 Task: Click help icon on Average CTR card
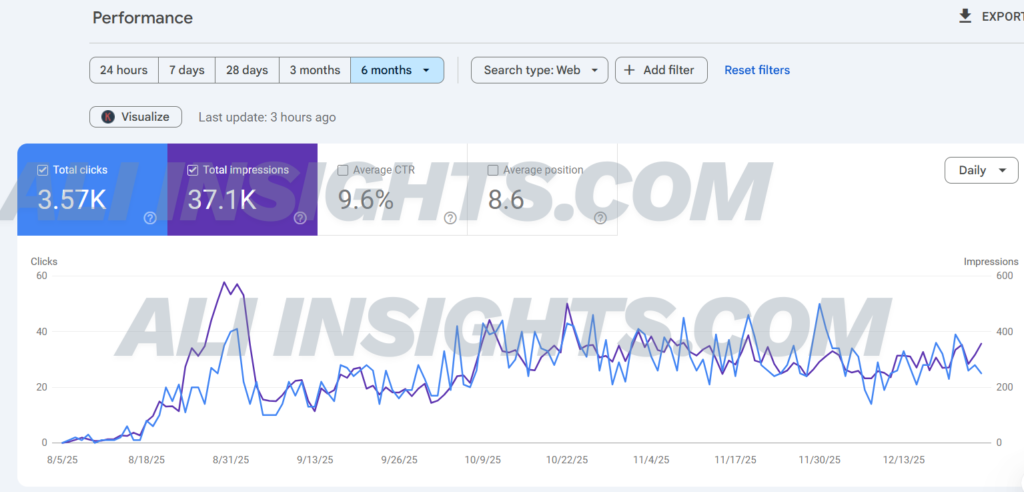click(450, 218)
